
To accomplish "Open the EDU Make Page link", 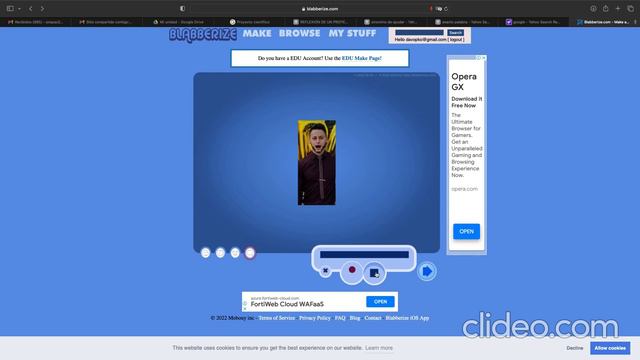I will click(362, 58).
